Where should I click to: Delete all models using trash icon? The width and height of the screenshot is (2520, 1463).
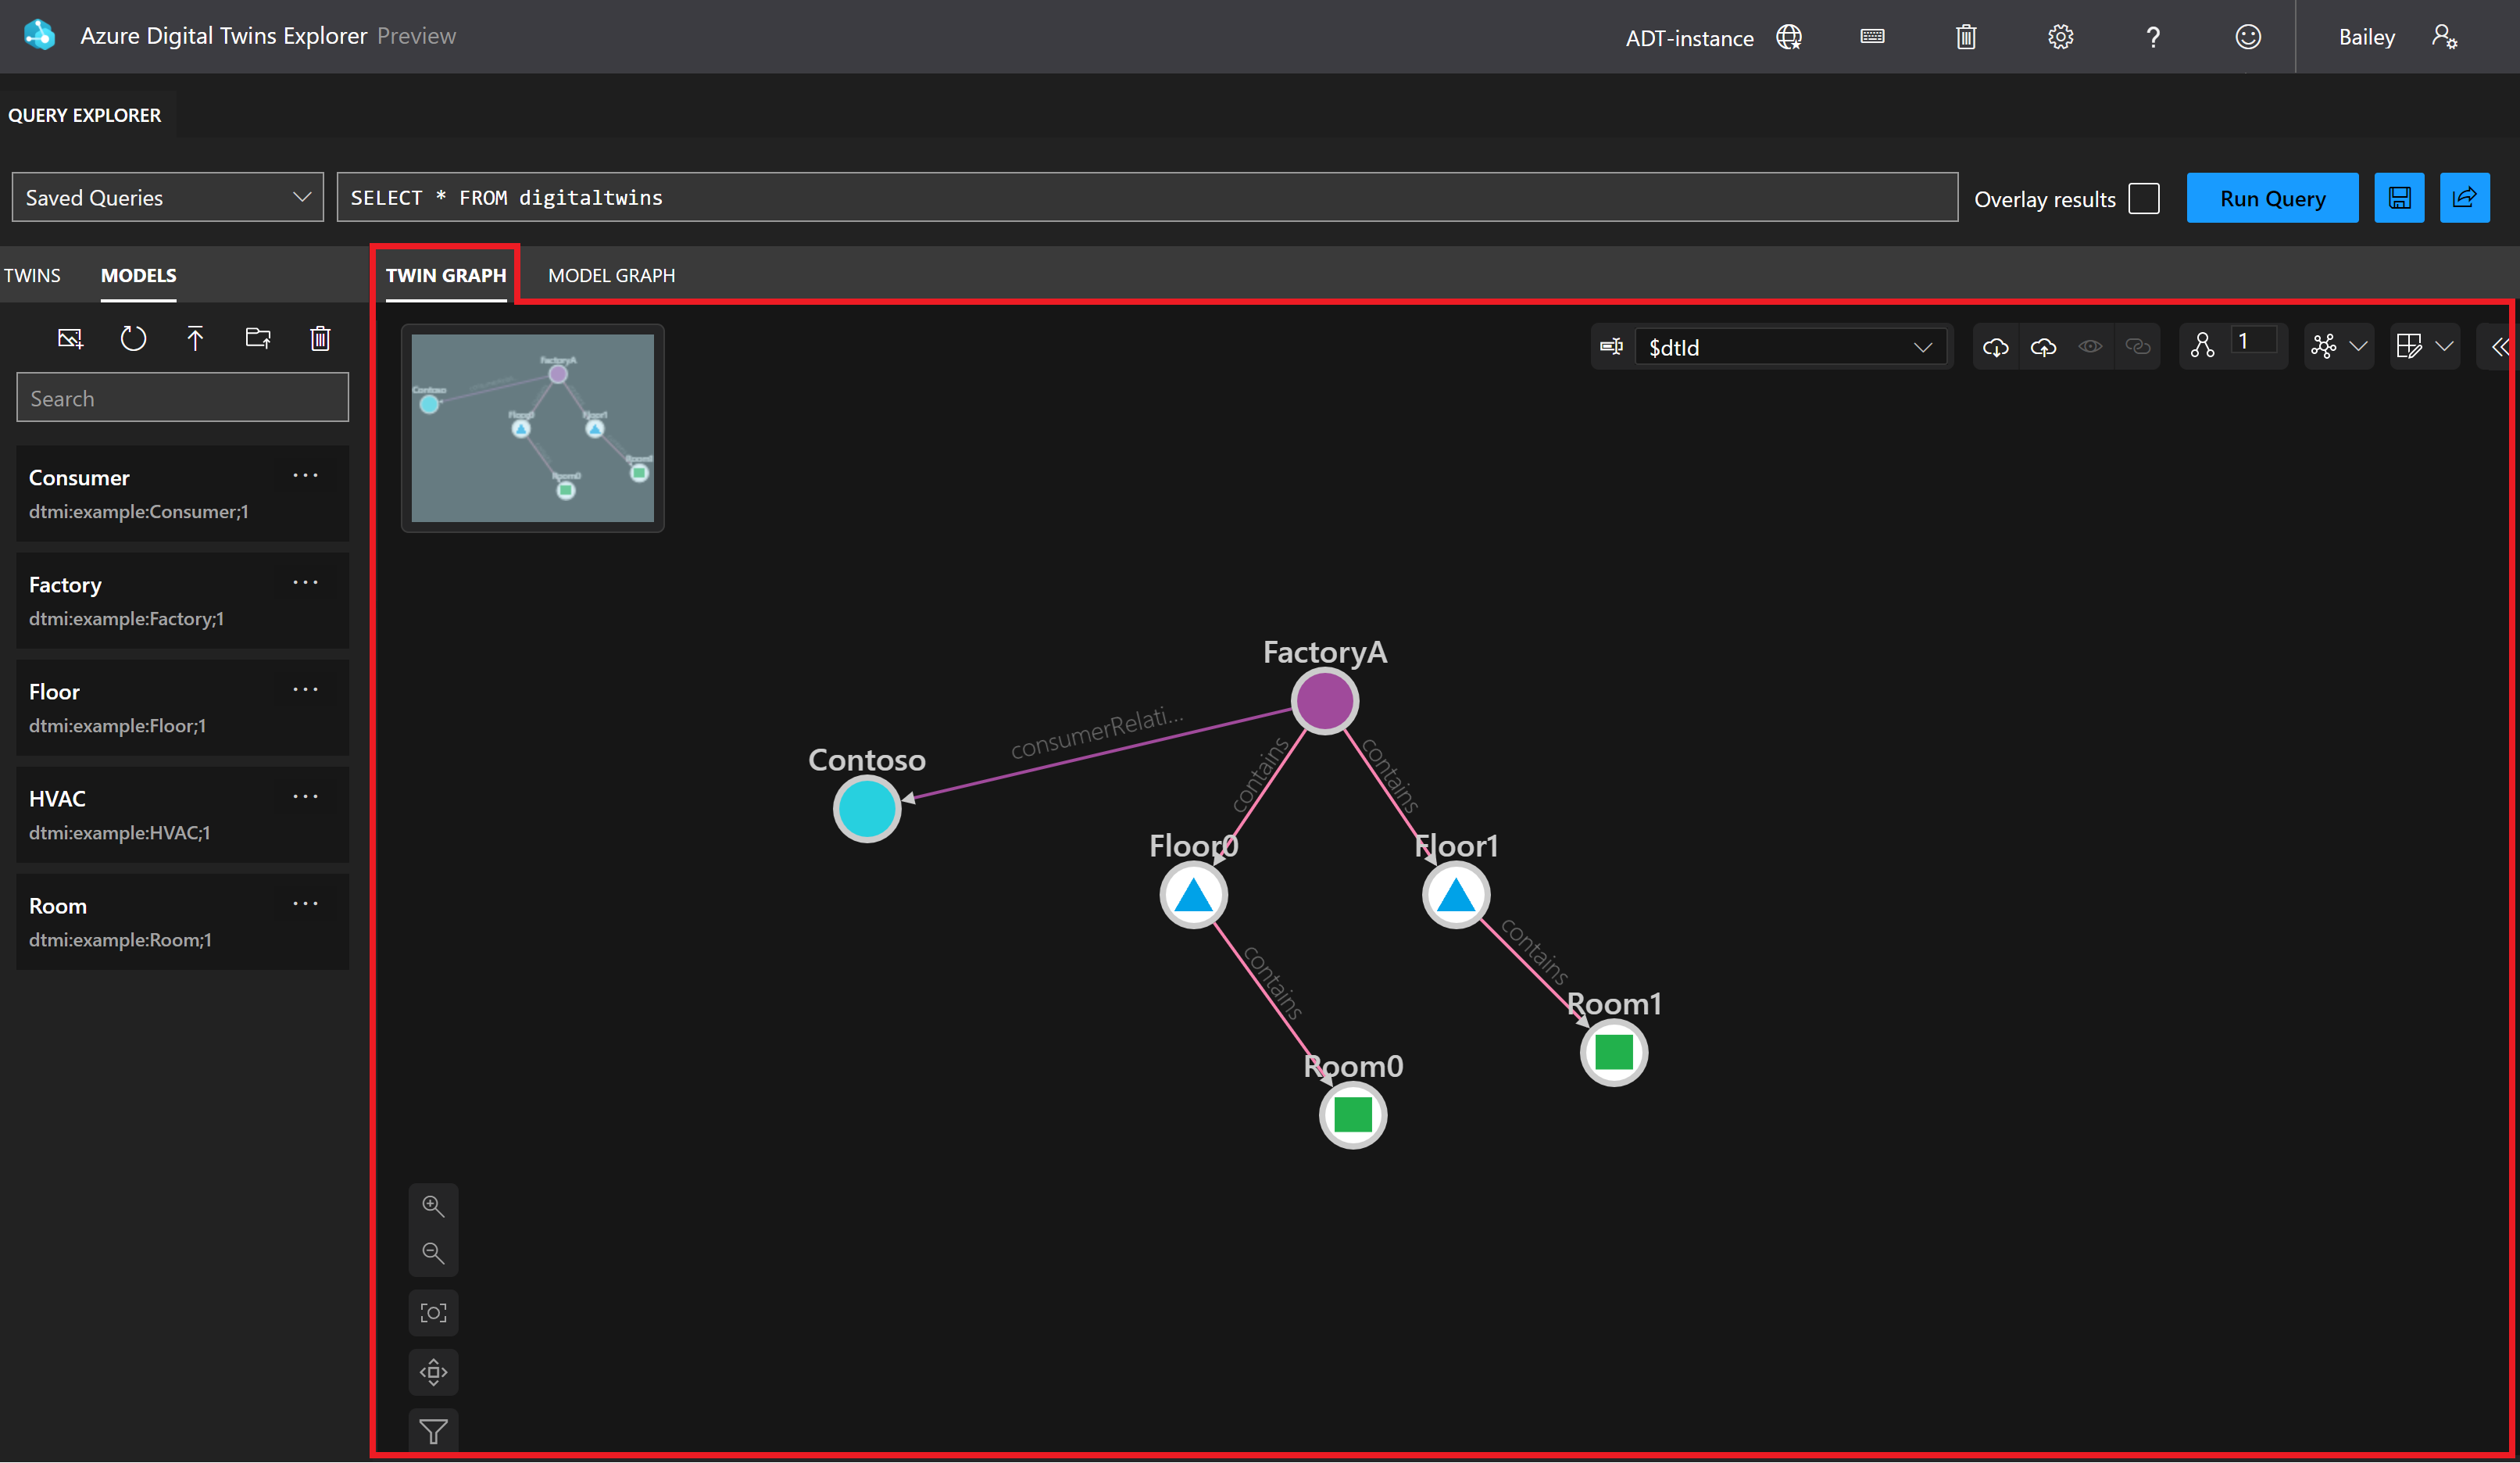coord(320,338)
